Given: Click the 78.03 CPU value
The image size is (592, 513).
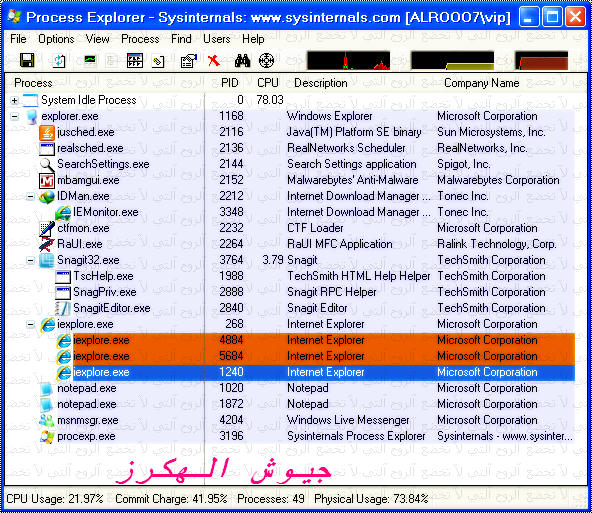Looking at the screenshot, I should 270,100.
